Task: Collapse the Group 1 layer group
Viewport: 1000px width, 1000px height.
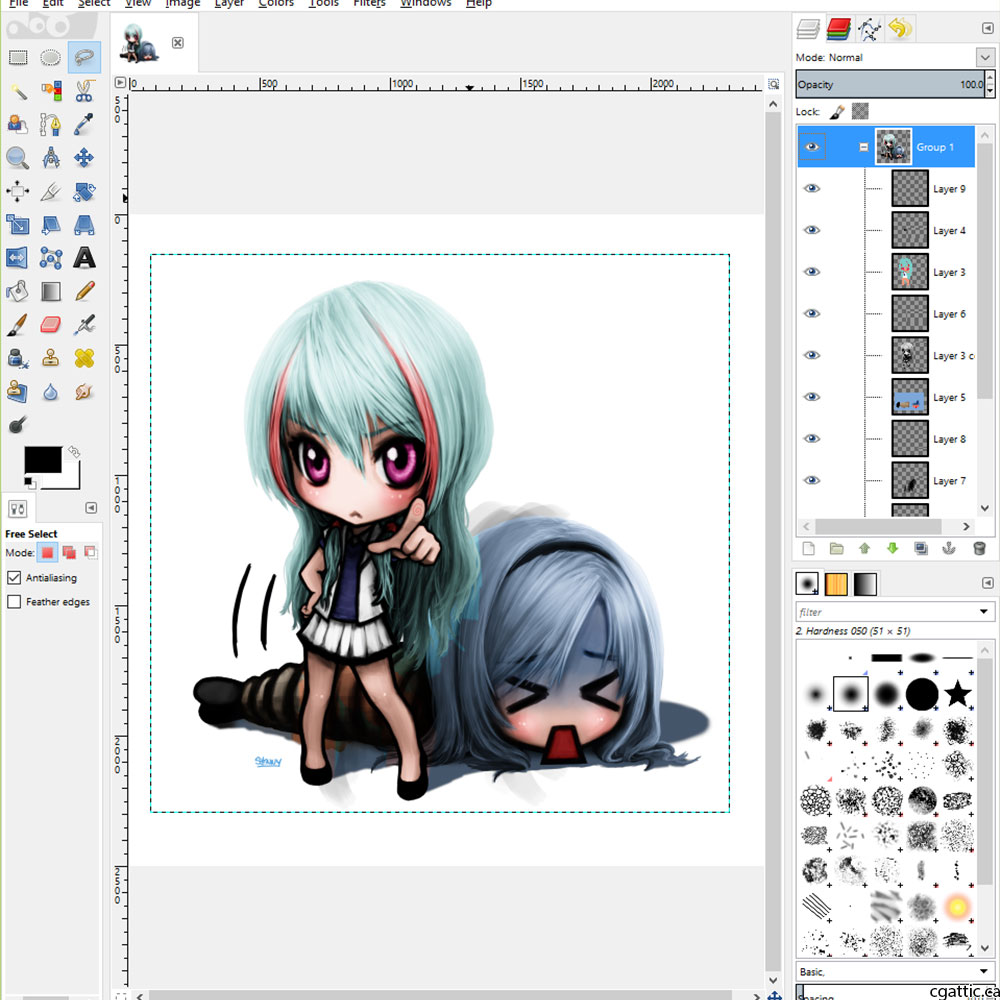Action: 863,147
